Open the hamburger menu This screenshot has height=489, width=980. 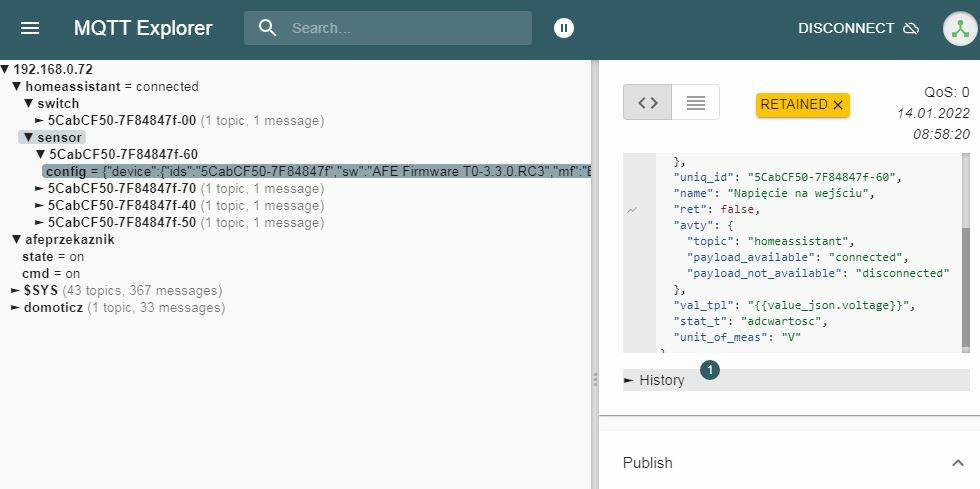click(x=30, y=28)
